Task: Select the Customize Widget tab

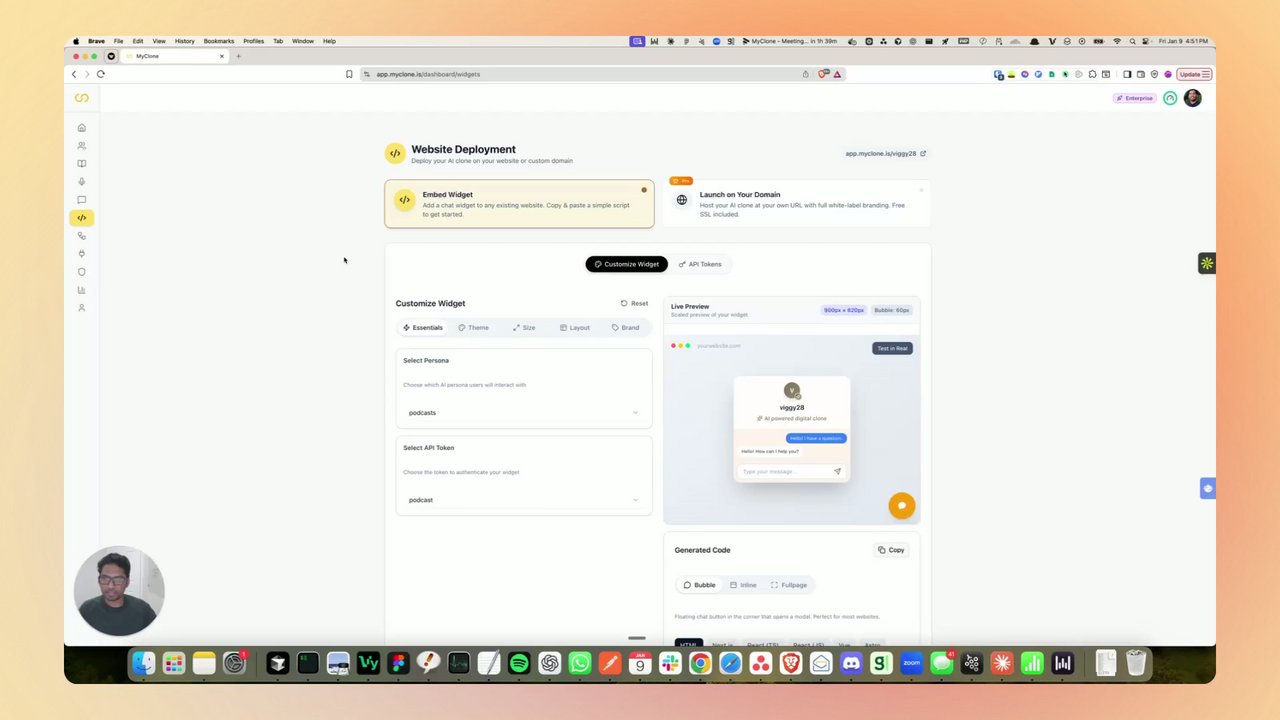Action: 626,264
